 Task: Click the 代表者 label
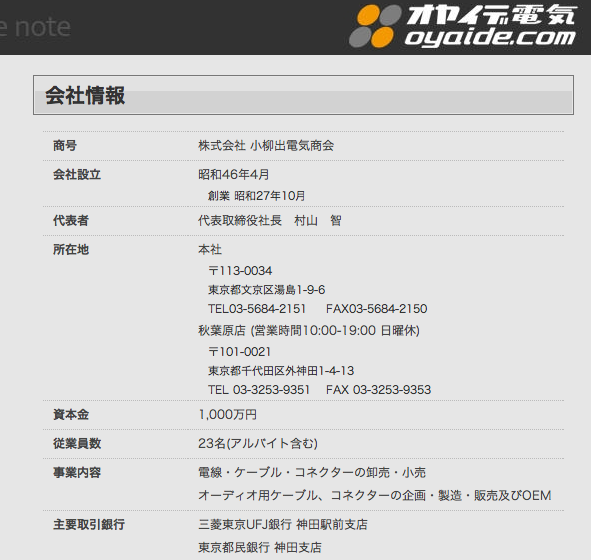point(71,220)
